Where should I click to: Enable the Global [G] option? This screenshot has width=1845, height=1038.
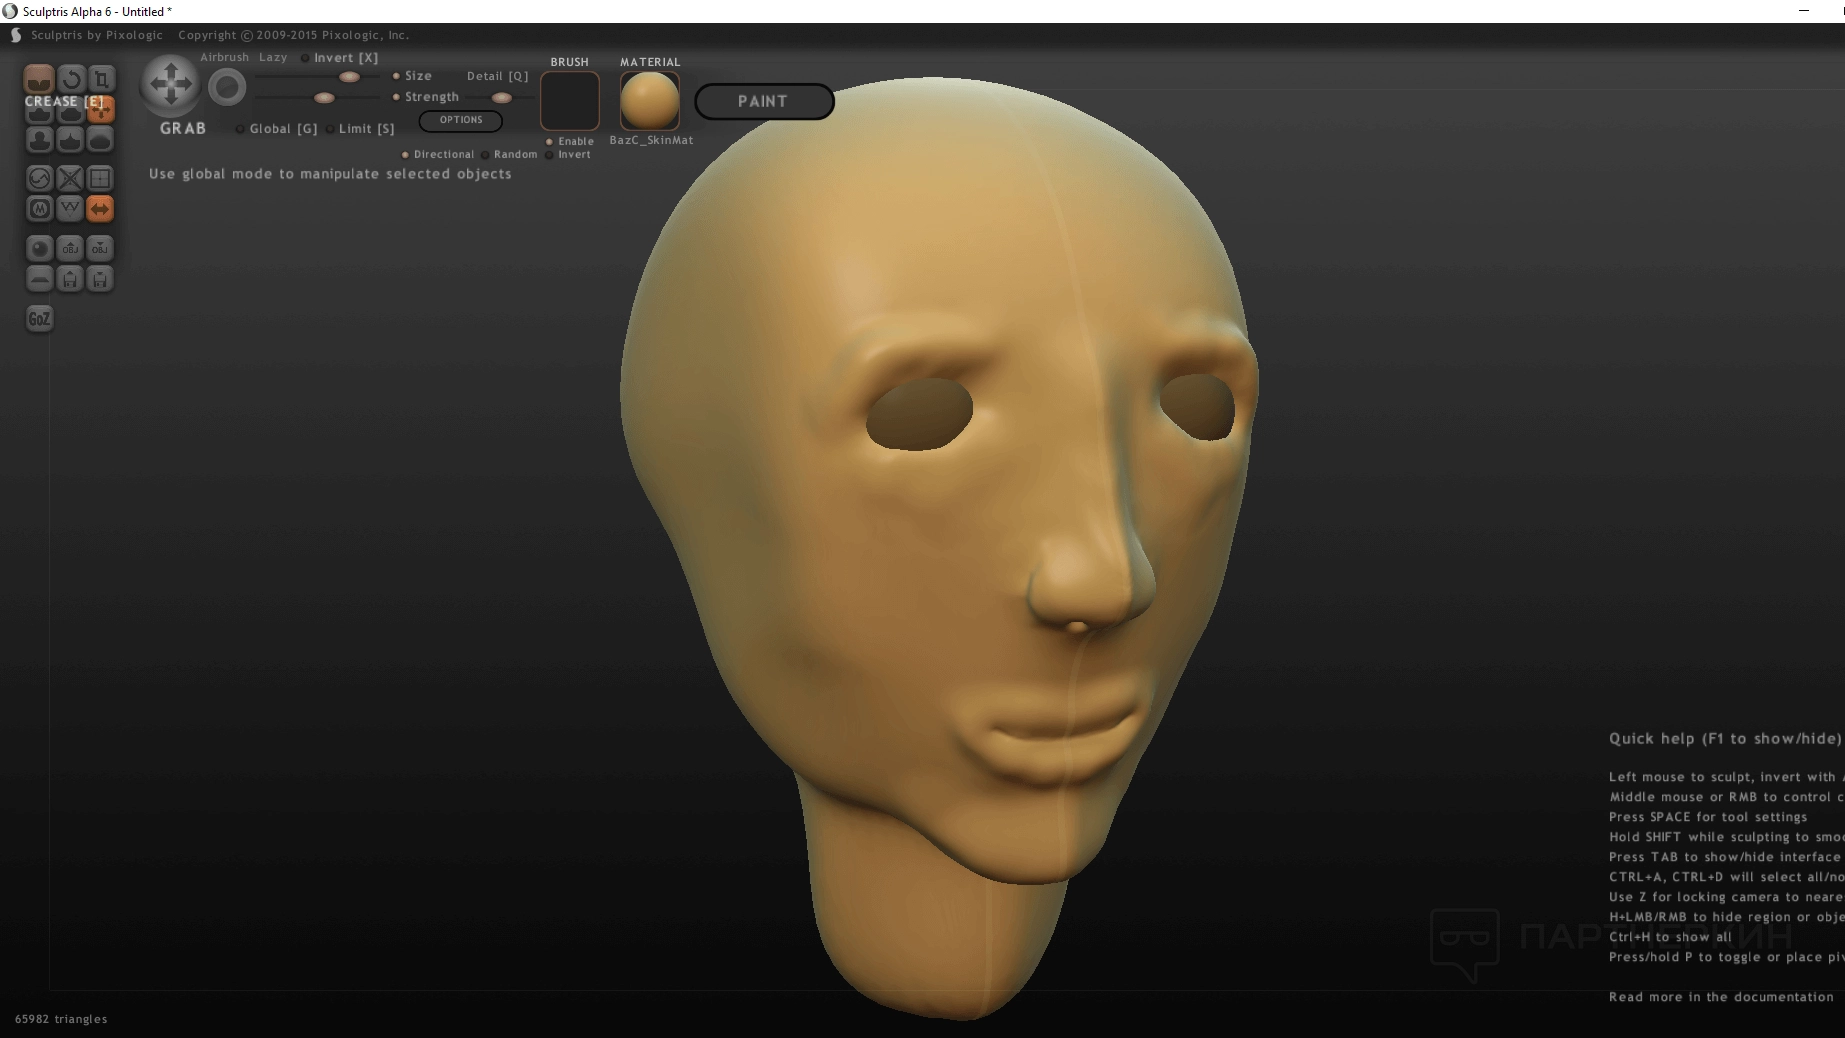tap(240, 129)
